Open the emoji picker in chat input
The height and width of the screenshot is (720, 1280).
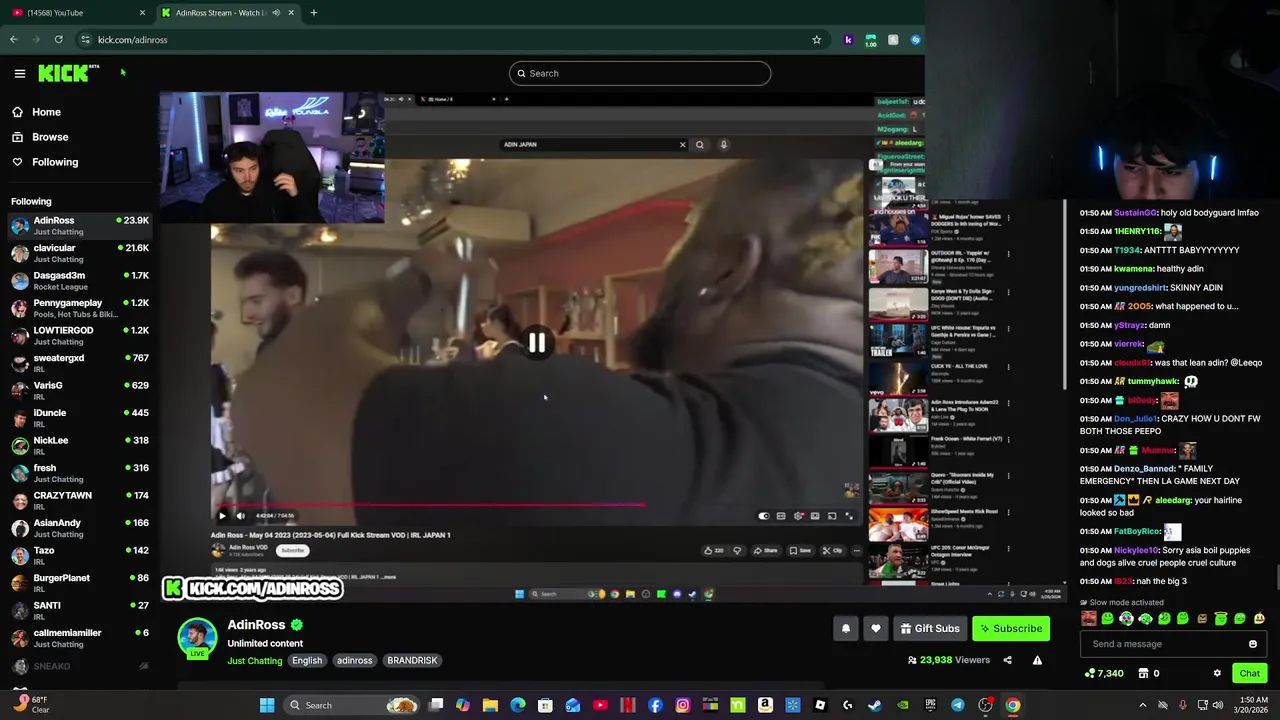(1253, 644)
